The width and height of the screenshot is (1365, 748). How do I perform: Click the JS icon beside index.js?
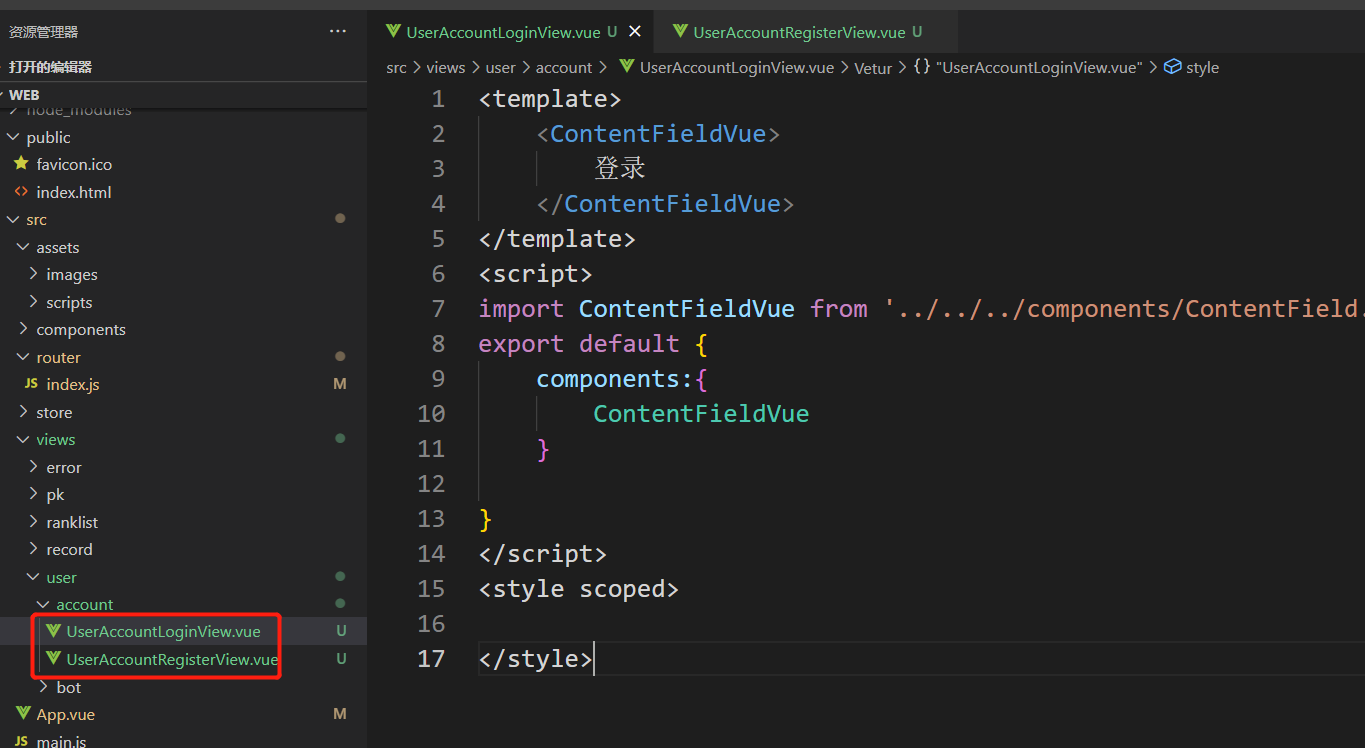pos(31,384)
